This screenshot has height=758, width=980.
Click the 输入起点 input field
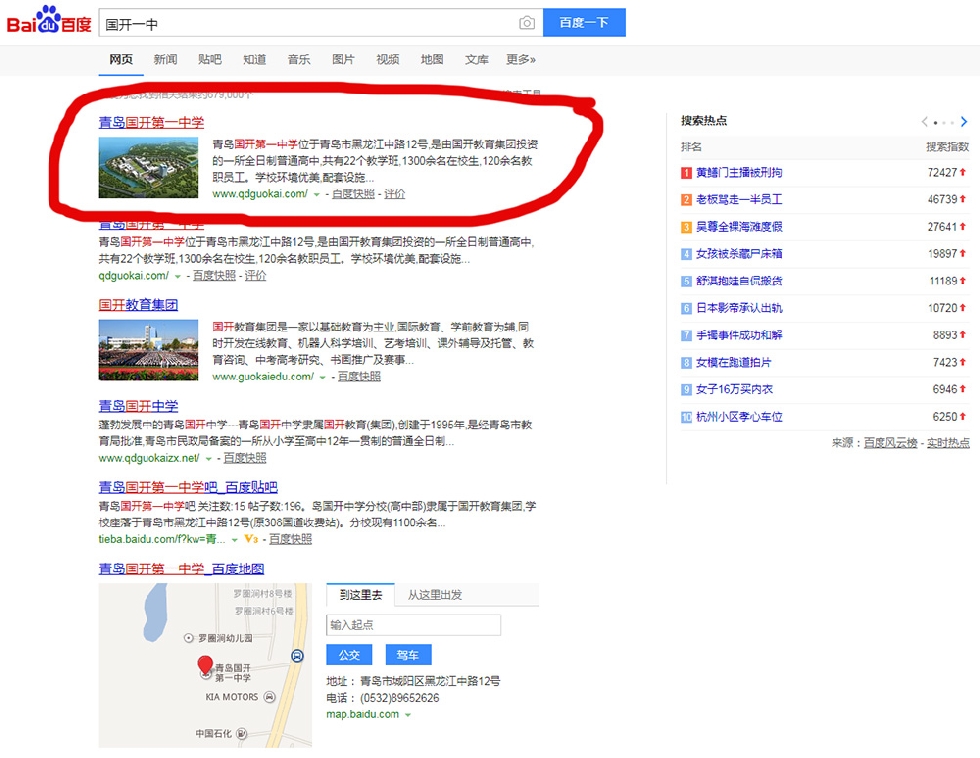pos(413,625)
